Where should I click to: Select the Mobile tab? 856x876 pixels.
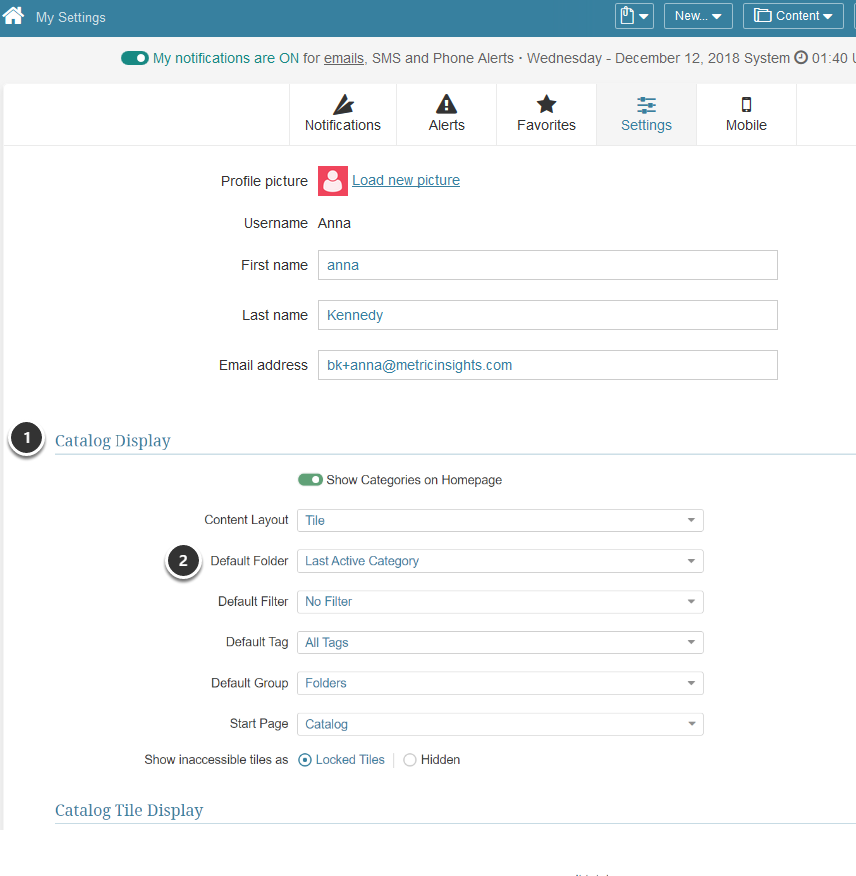point(746,115)
